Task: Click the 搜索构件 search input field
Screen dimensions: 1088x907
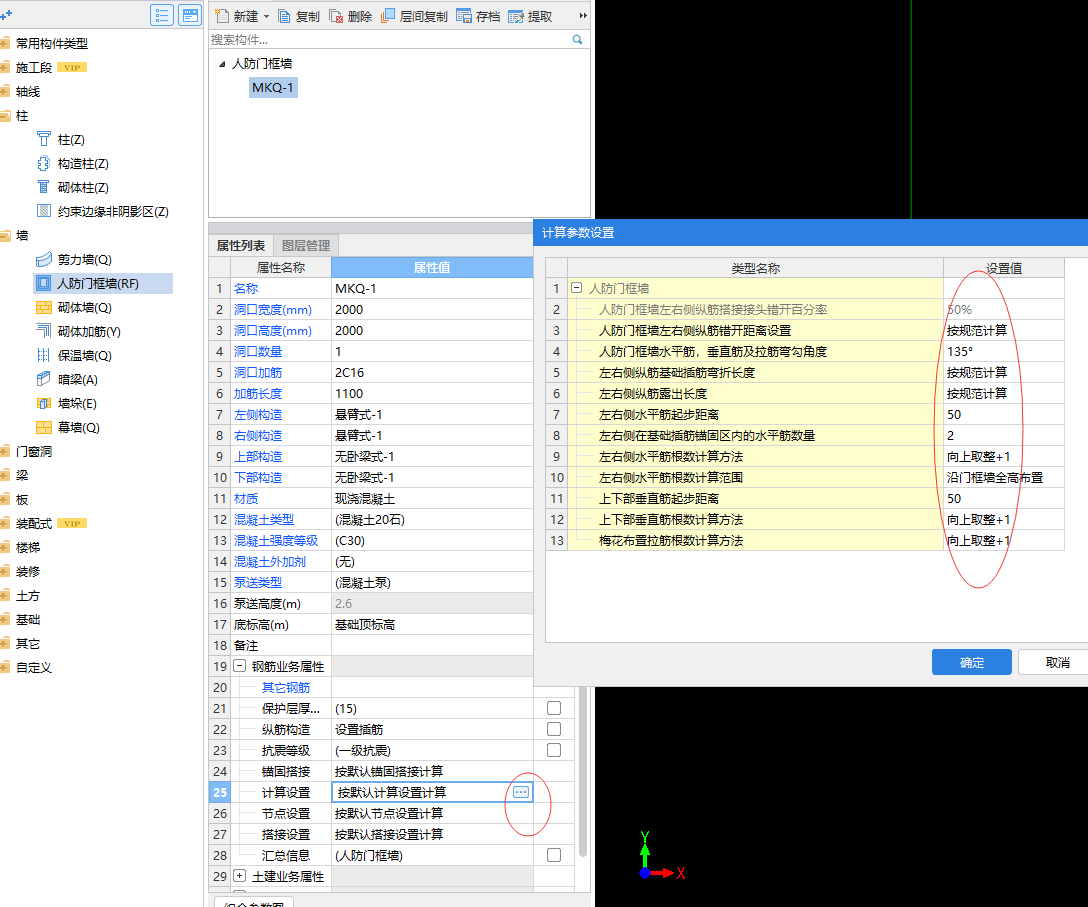Action: (x=390, y=40)
